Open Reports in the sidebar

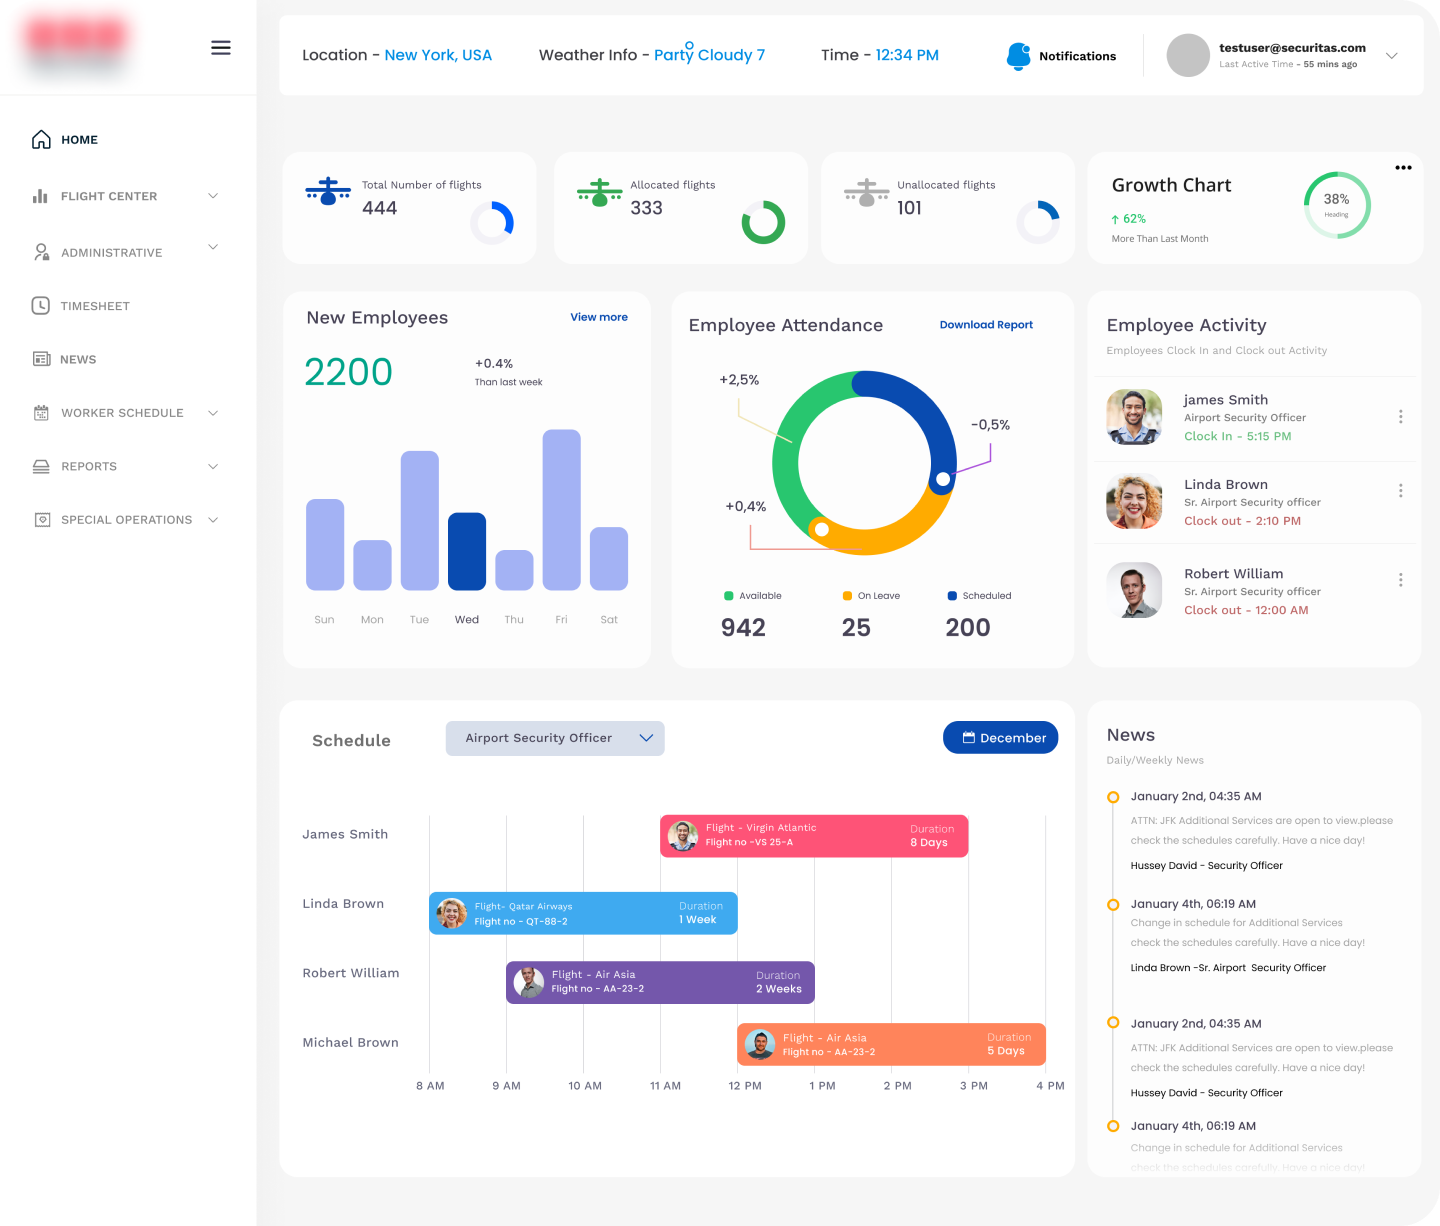pos(89,467)
